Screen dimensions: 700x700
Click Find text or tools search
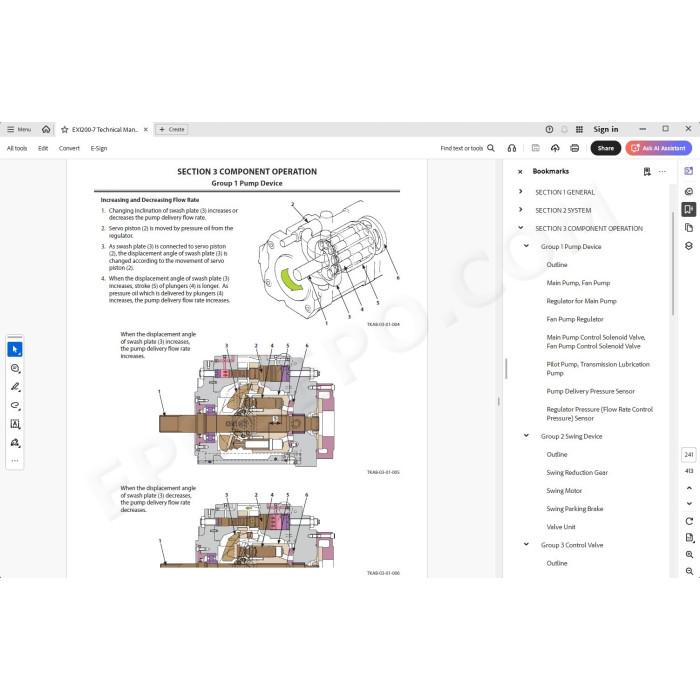[467, 148]
